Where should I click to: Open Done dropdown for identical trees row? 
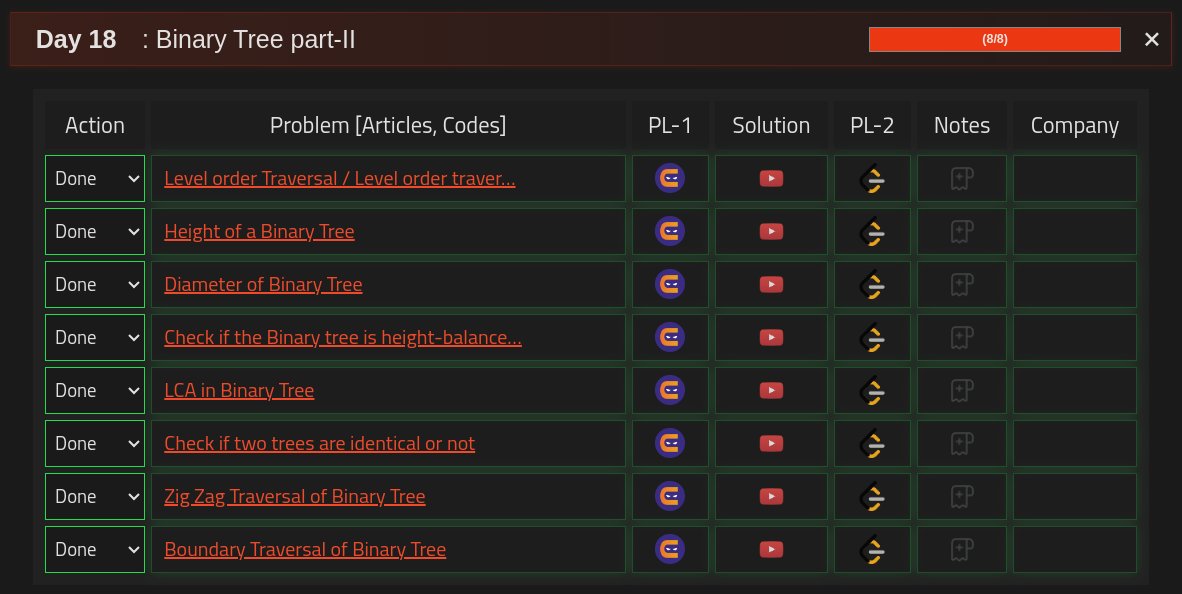95,443
